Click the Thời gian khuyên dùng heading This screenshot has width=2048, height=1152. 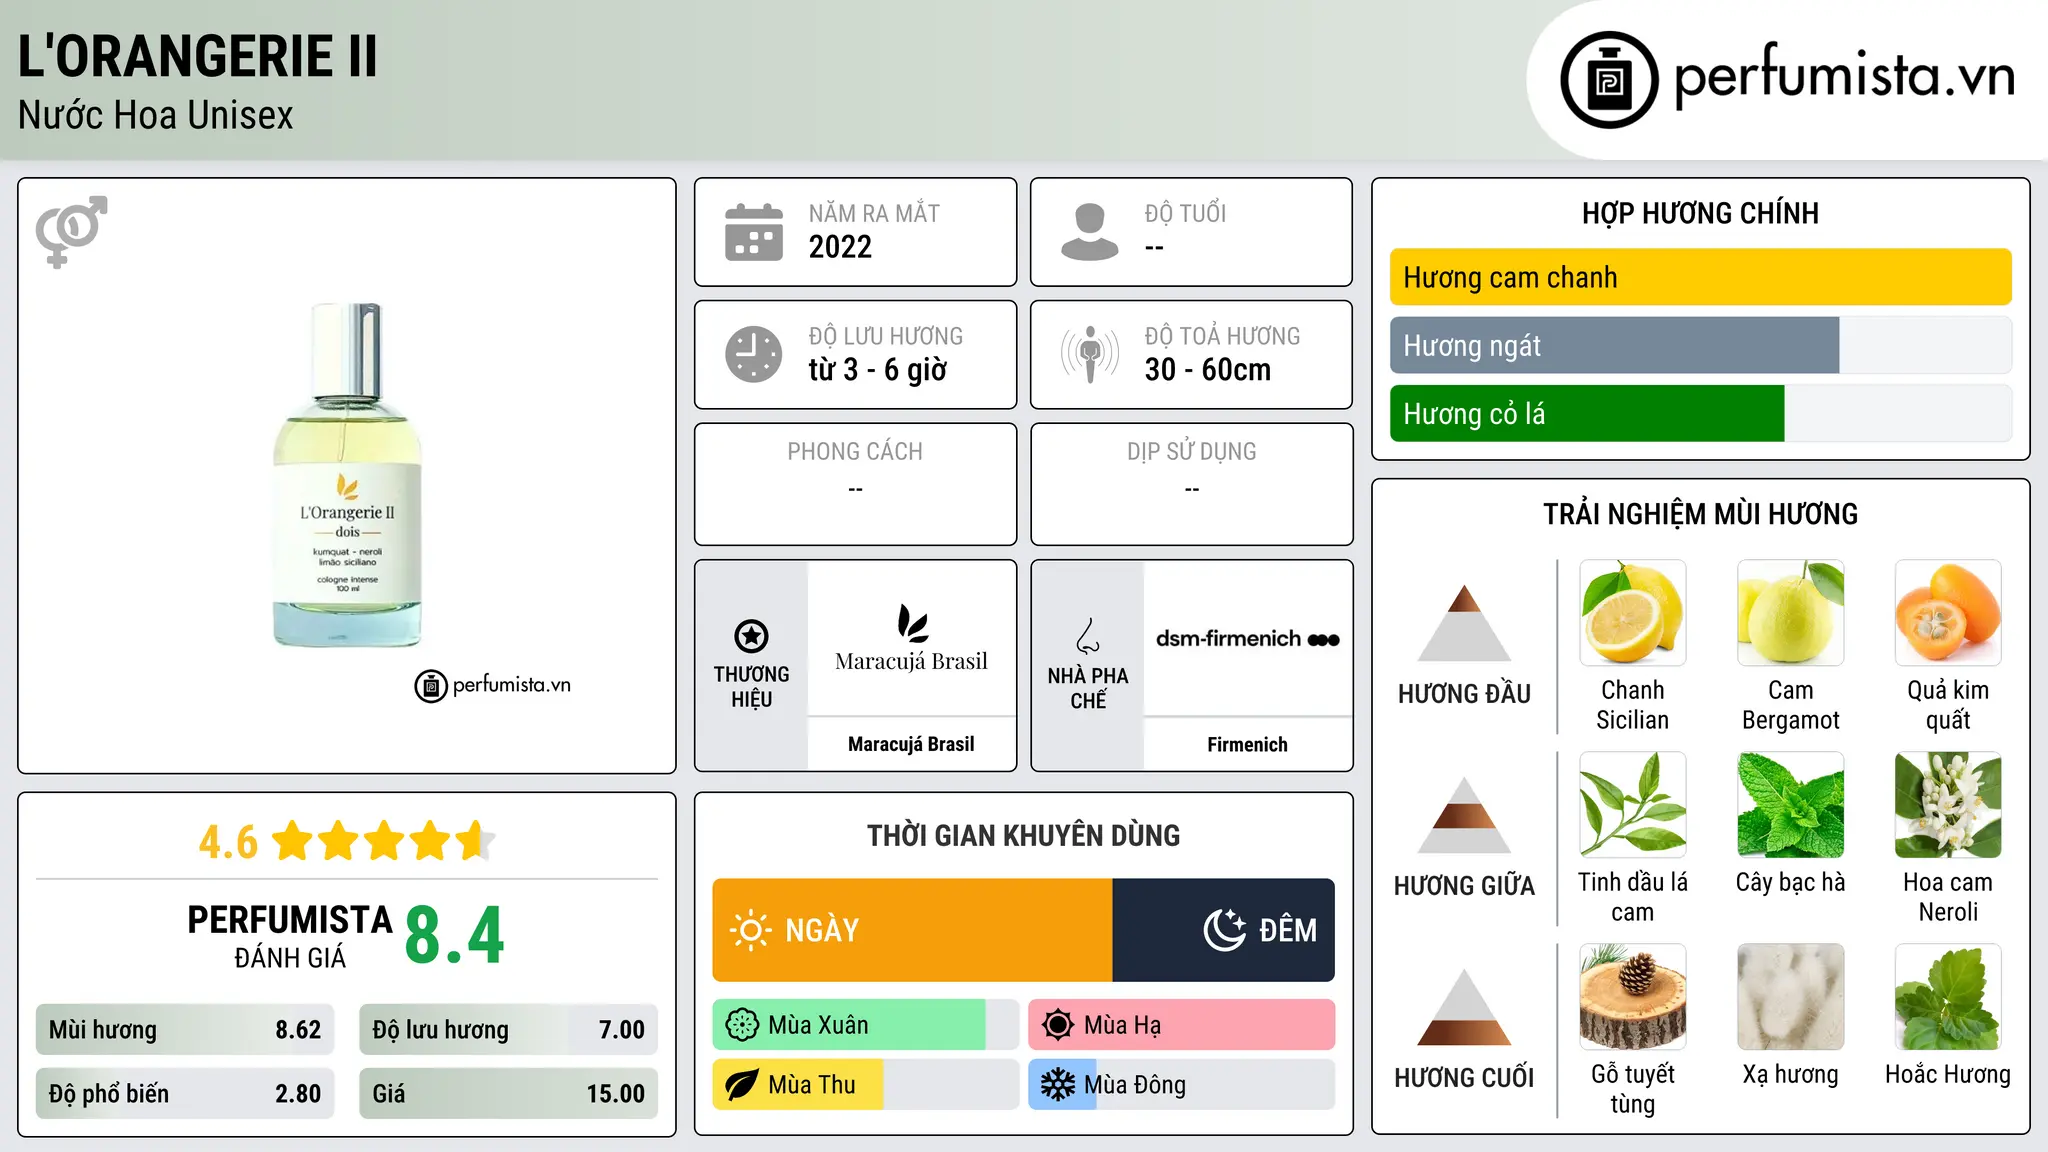1023,835
